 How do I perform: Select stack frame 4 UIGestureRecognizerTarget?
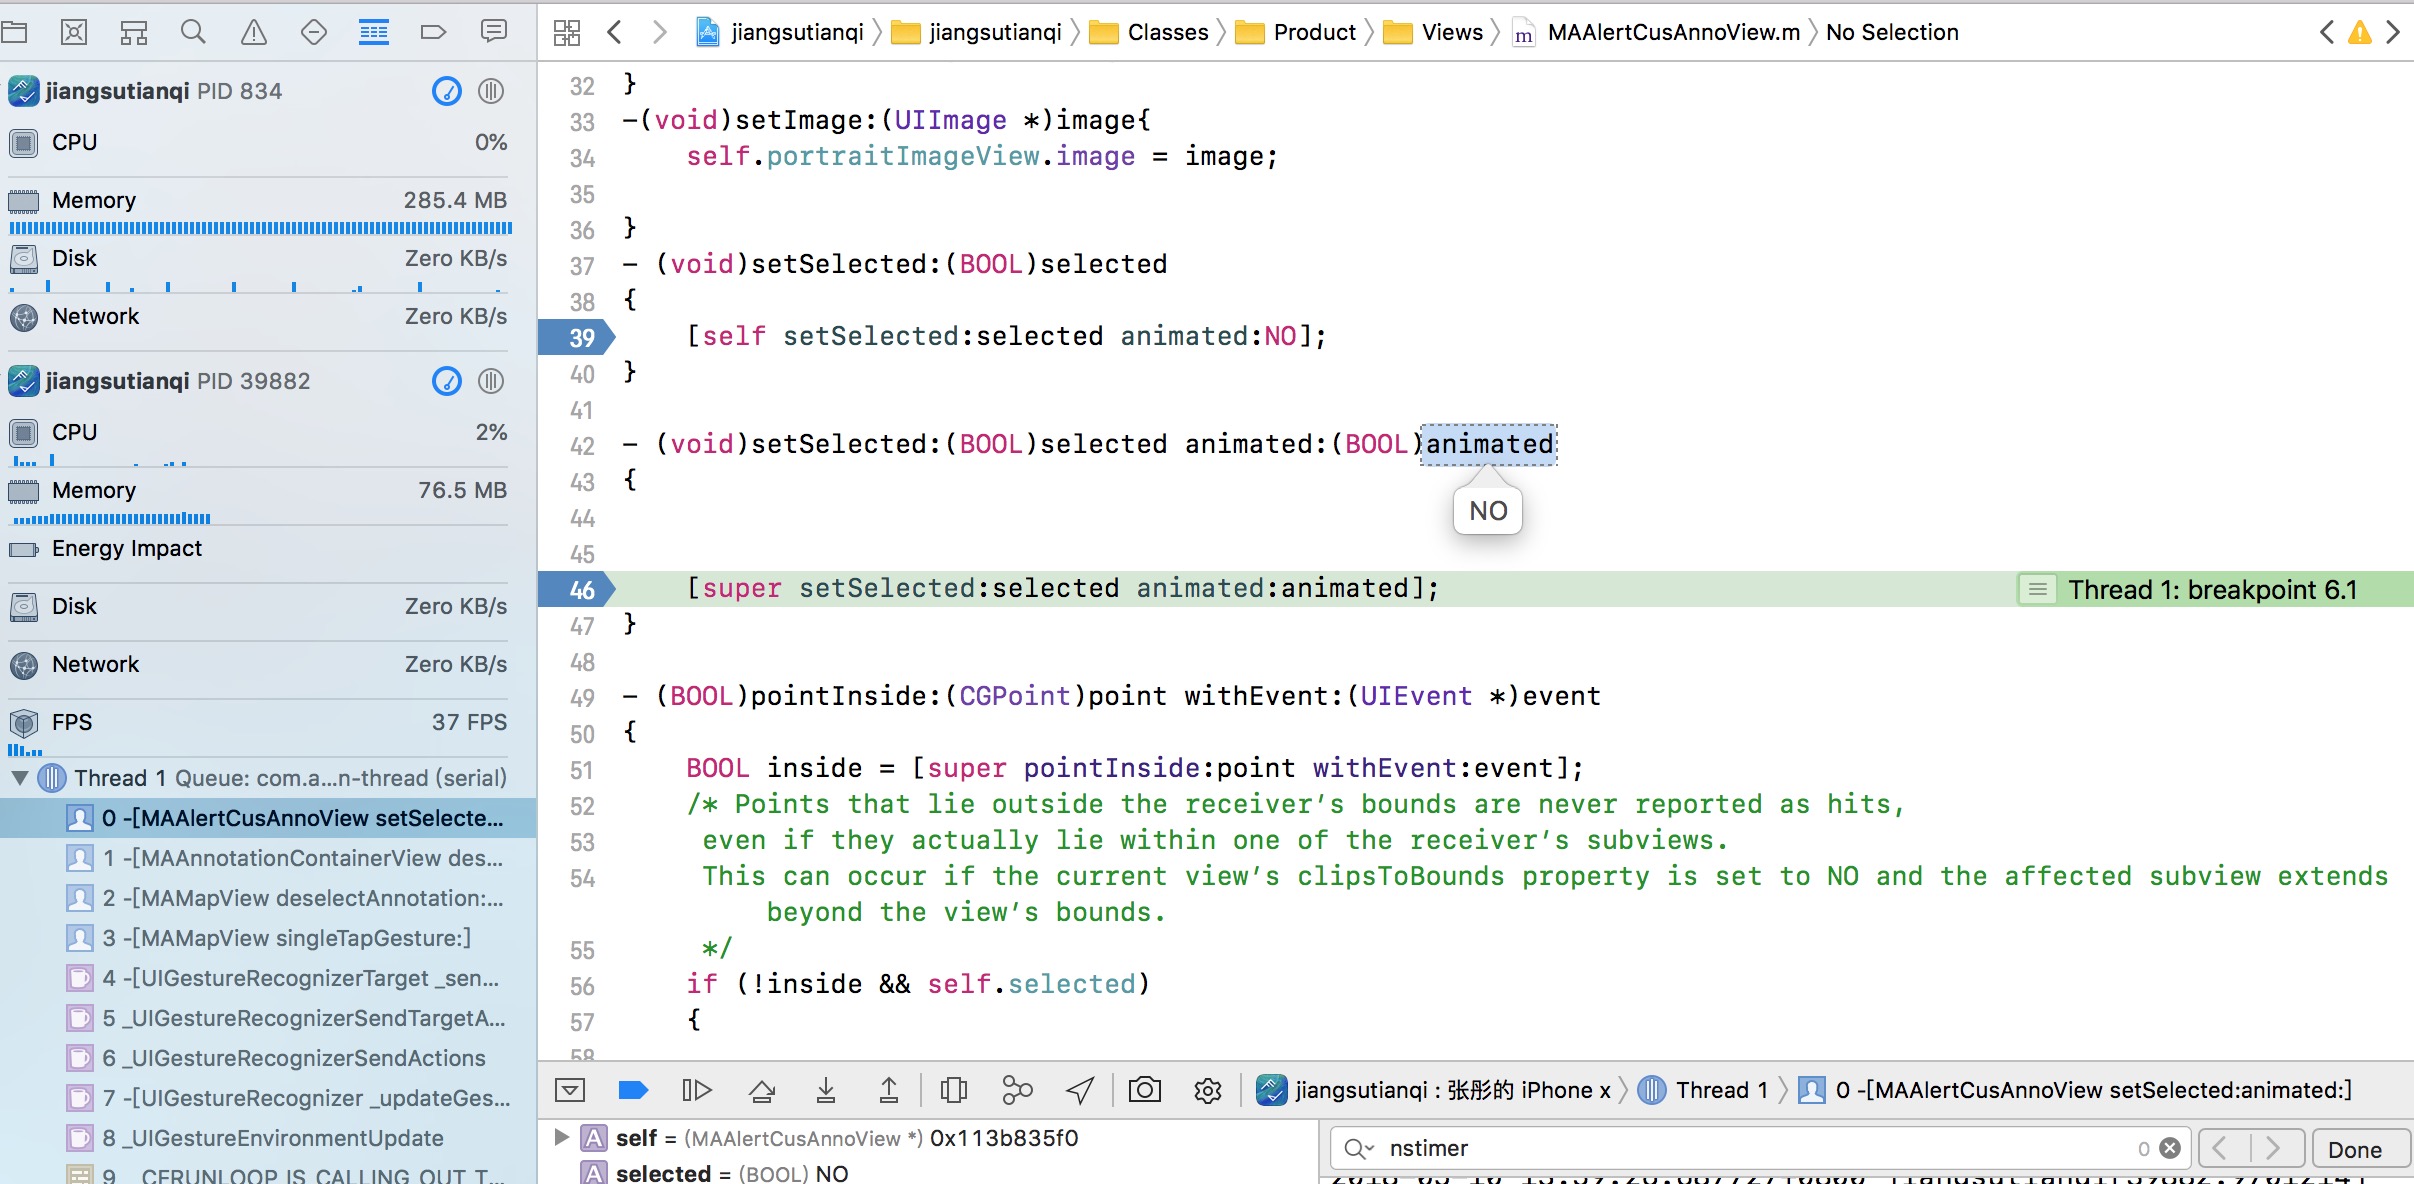[268, 978]
